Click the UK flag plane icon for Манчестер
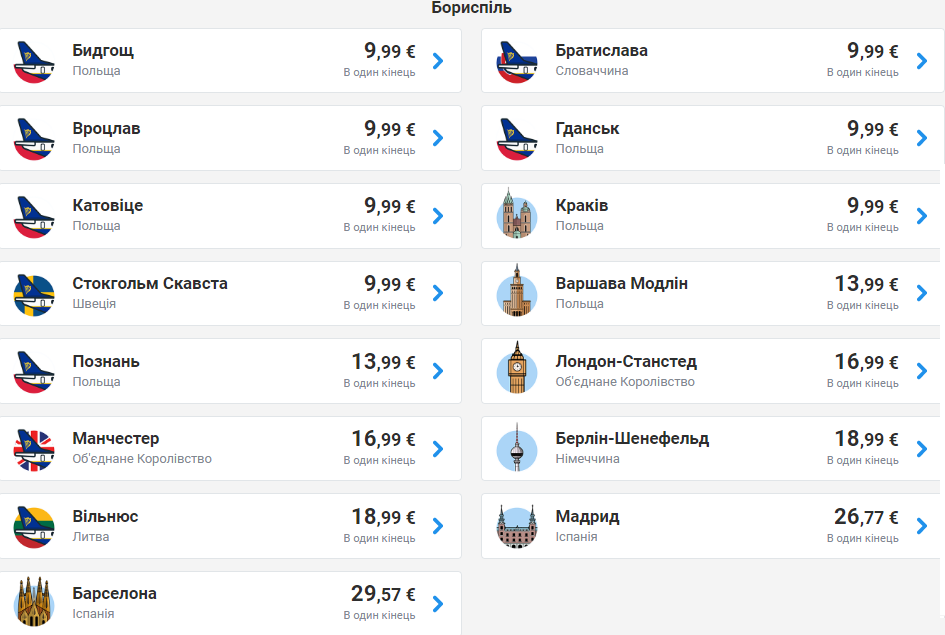945x635 pixels. (34, 449)
